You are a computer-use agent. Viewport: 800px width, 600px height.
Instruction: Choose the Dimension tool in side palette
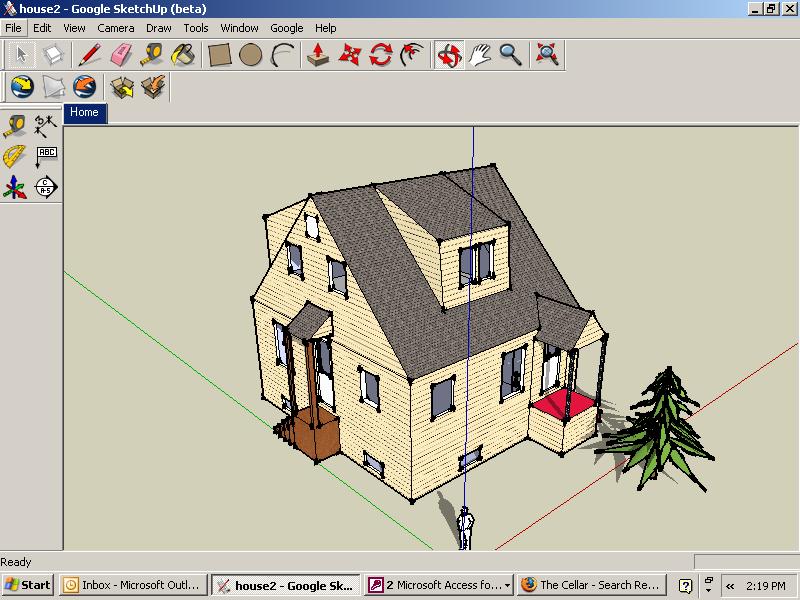[x=45, y=126]
